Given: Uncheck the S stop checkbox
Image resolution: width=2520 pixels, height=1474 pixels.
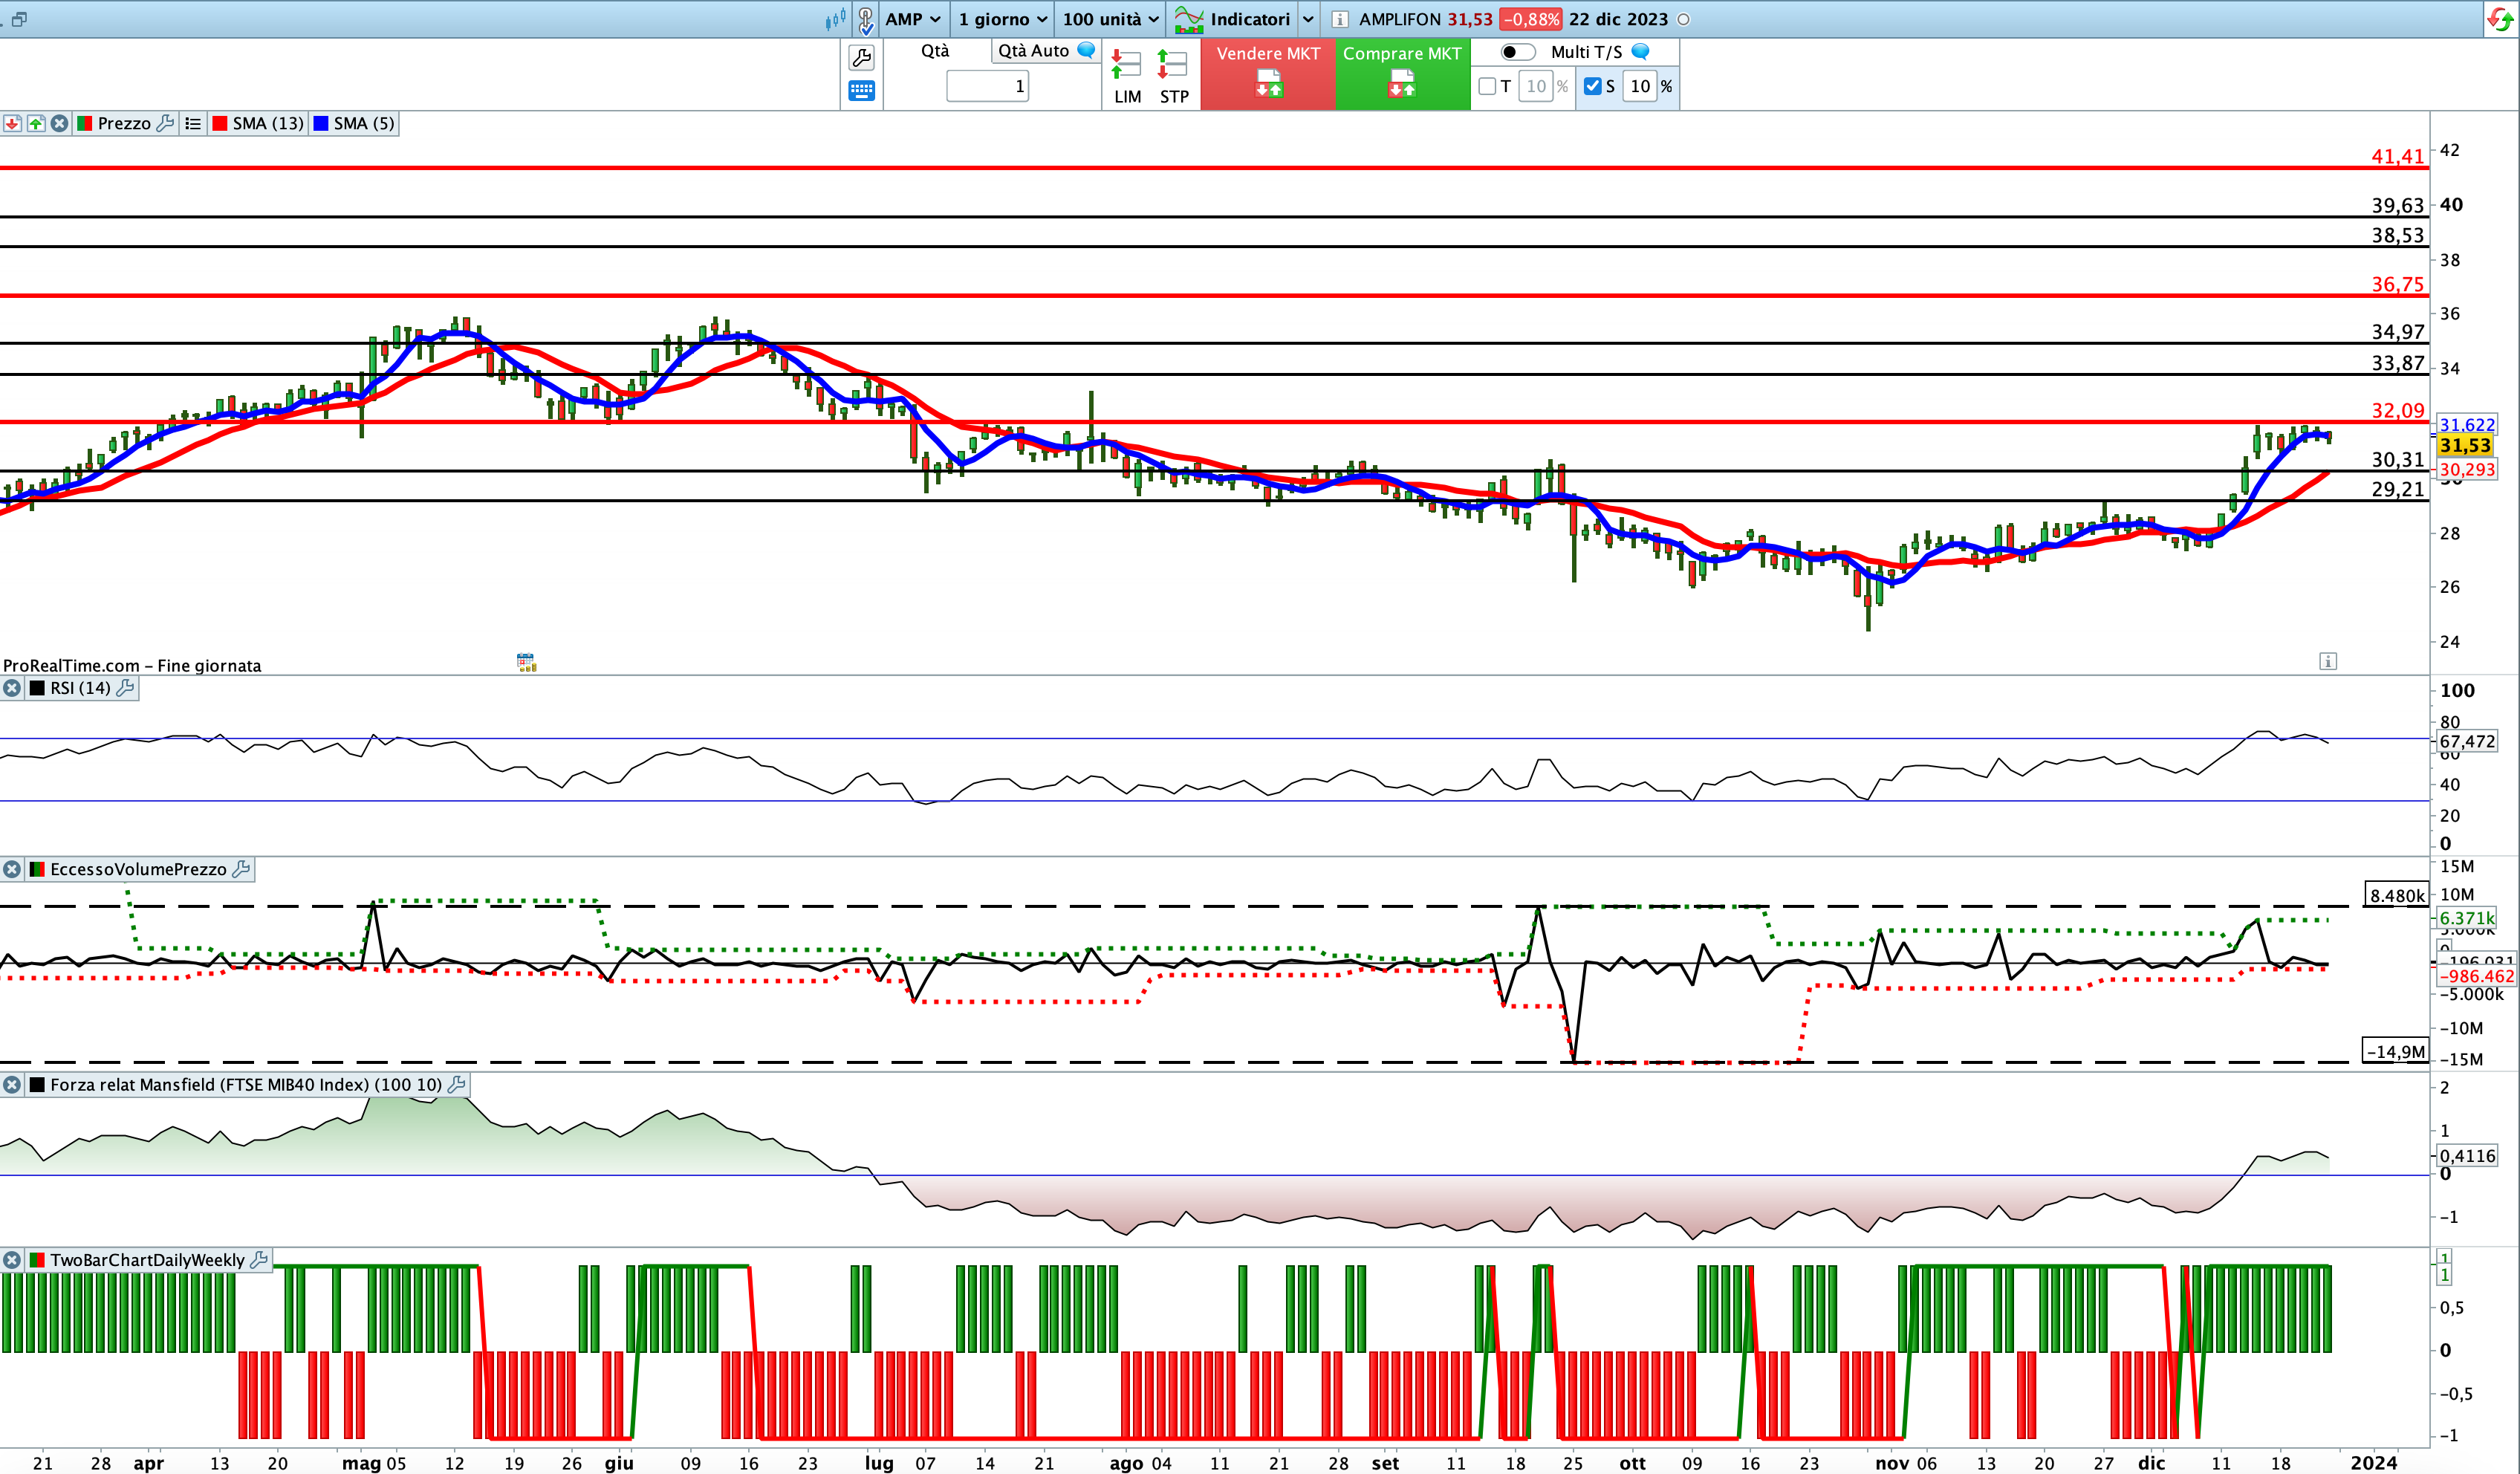Looking at the screenshot, I should (1593, 86).
